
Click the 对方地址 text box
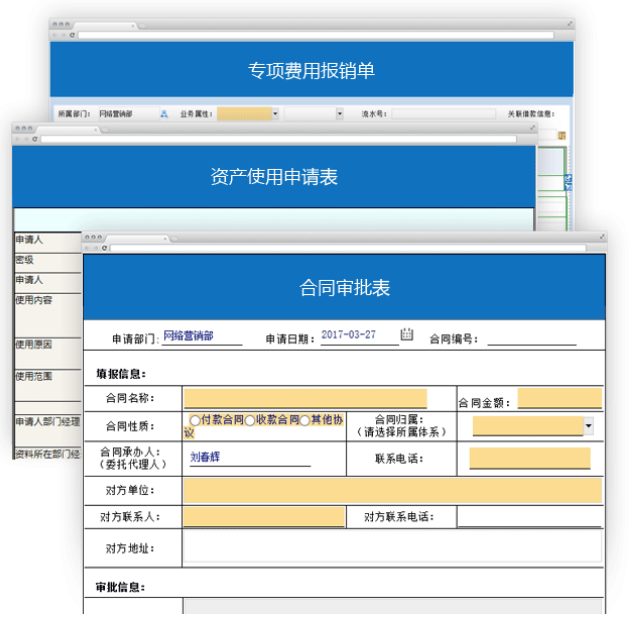[393, 547]
